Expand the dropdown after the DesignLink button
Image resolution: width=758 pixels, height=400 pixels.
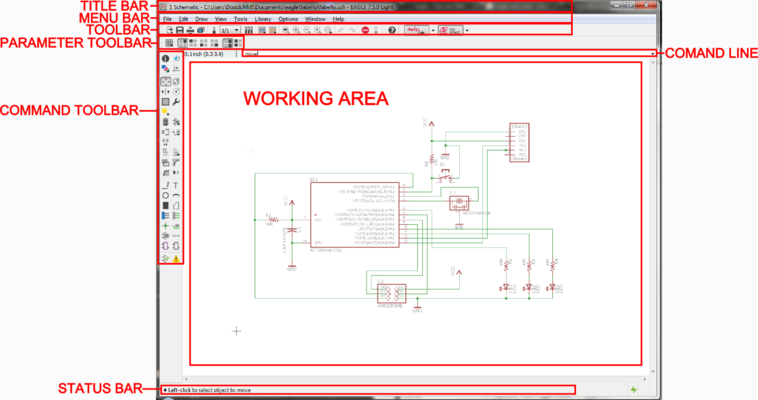431,31
